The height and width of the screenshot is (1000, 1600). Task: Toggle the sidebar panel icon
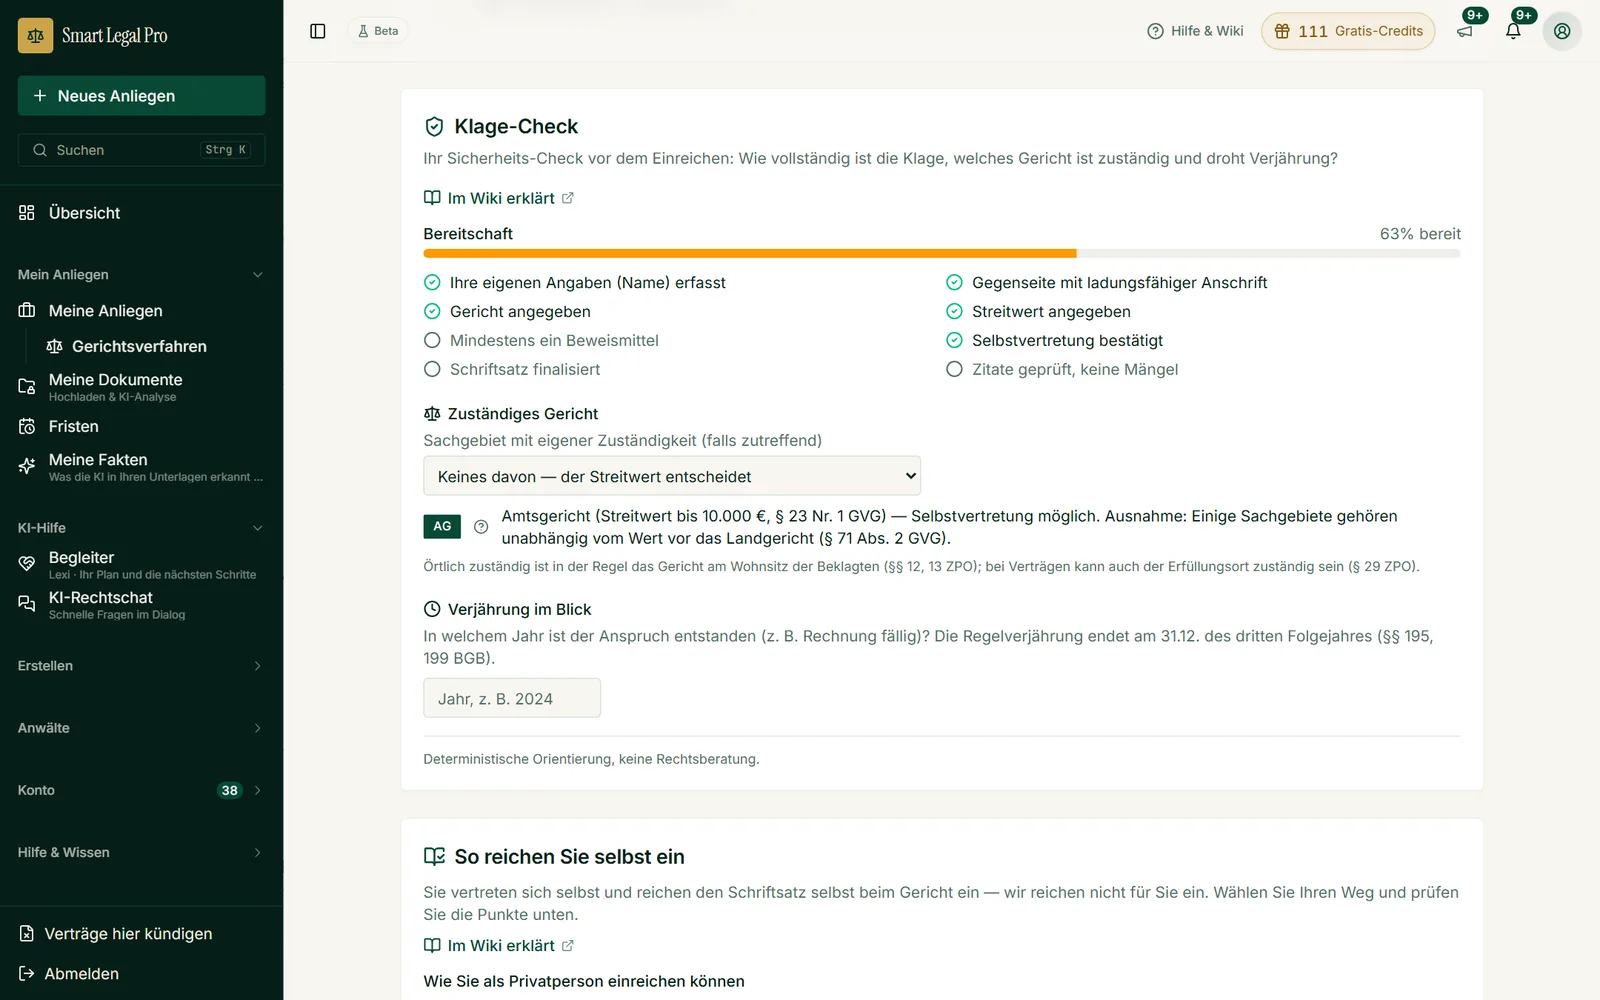(x=318, y=31)
